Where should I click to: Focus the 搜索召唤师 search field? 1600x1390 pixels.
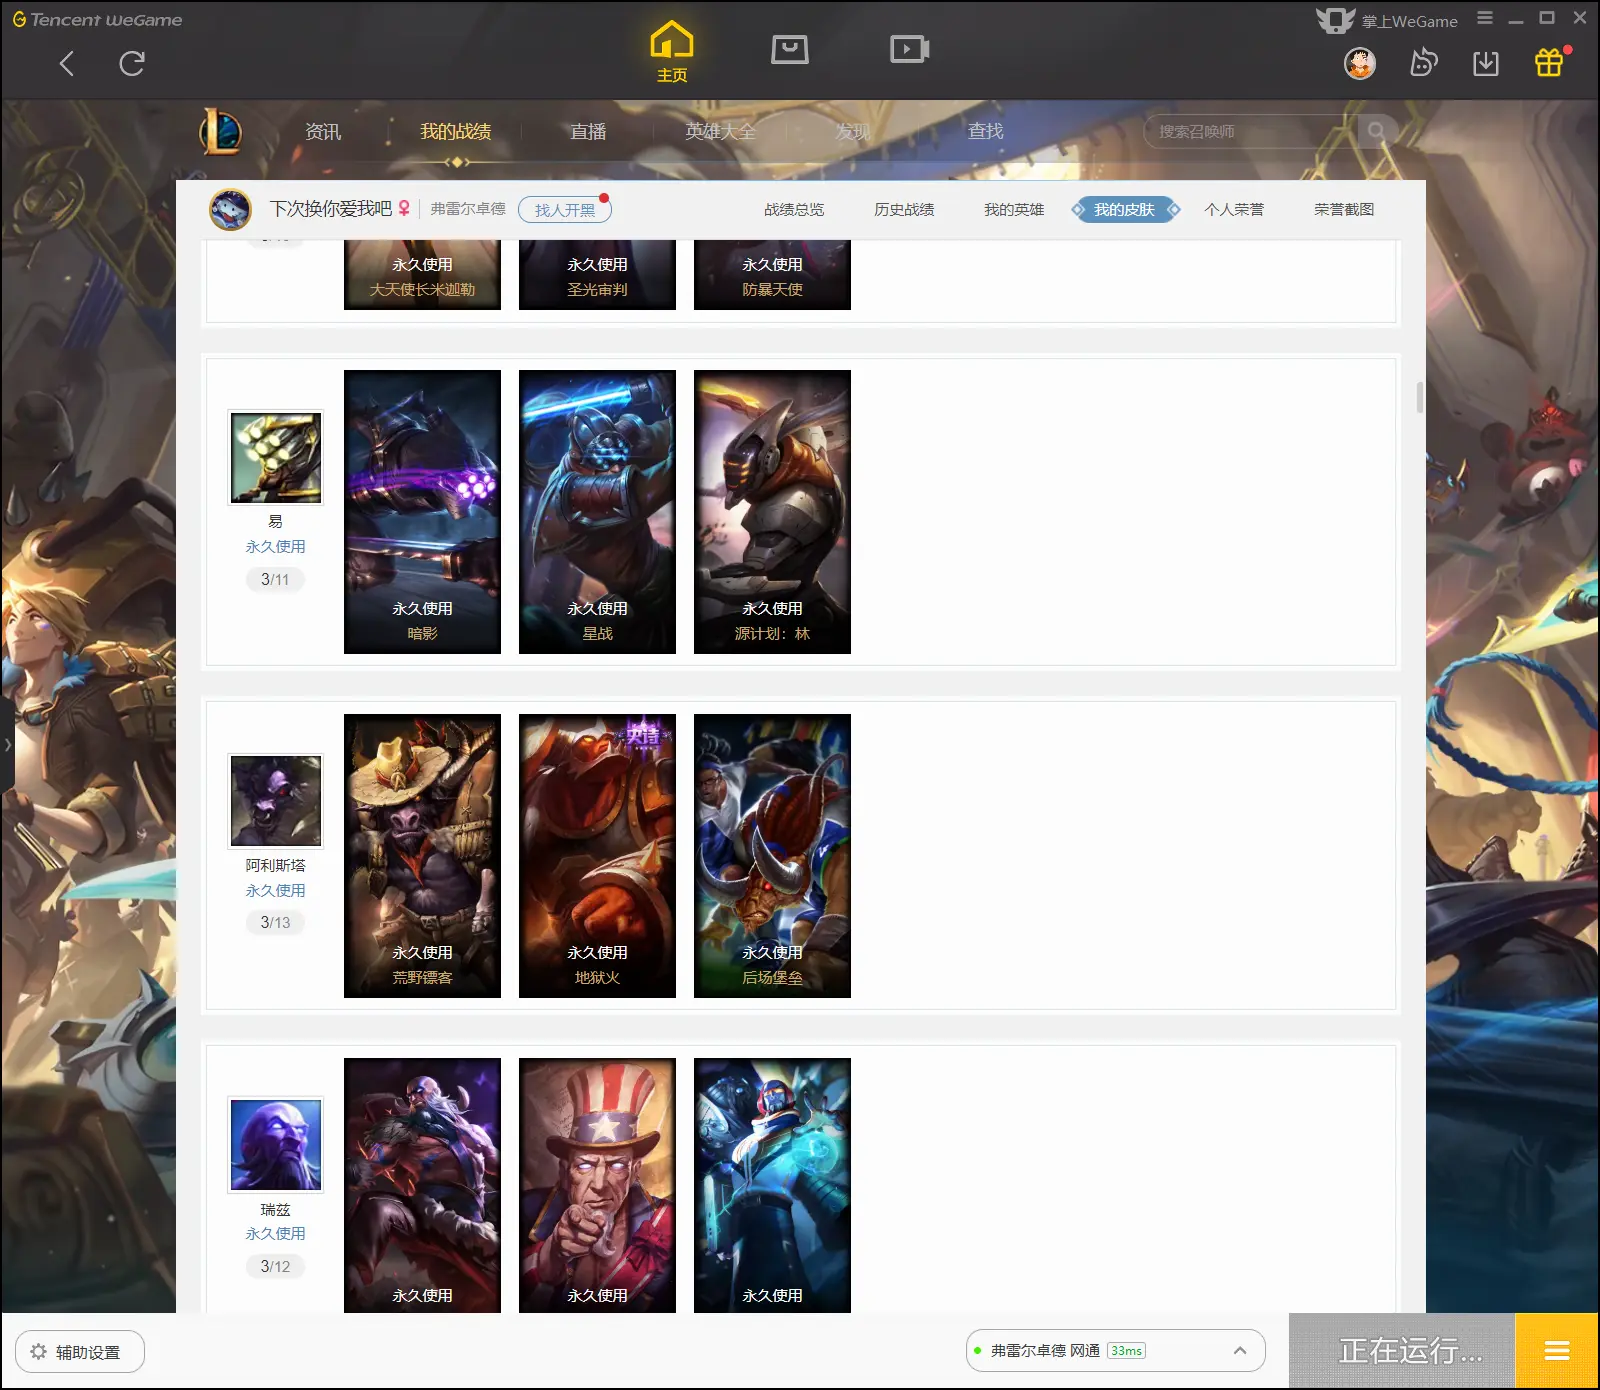[x=1250, y=131]
